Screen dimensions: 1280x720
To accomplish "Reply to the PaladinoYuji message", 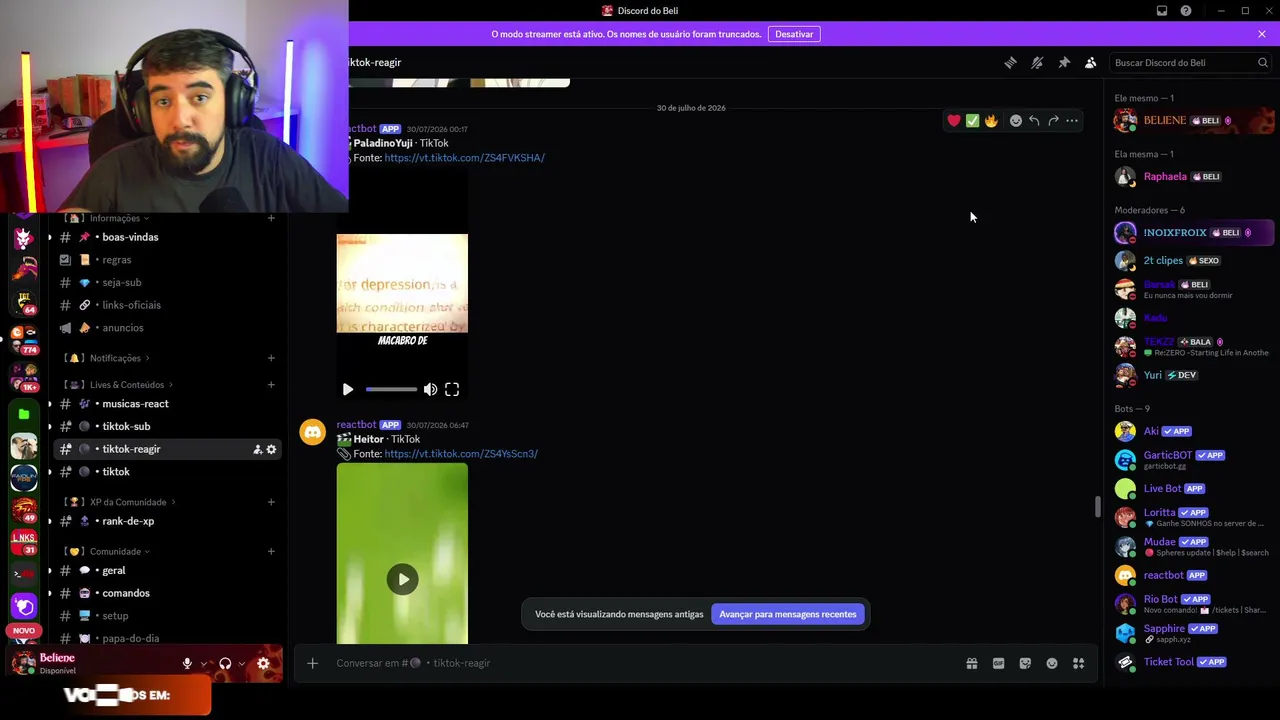I will pyautogui.click(x=1034, y=121).
